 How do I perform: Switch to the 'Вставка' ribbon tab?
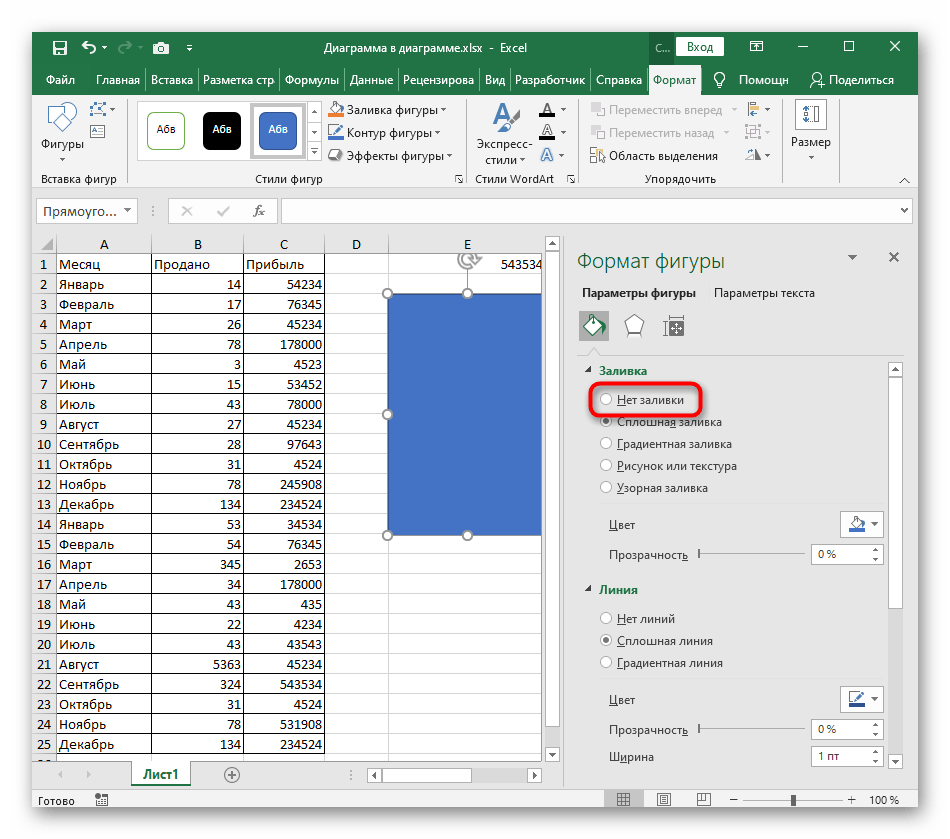171,80
